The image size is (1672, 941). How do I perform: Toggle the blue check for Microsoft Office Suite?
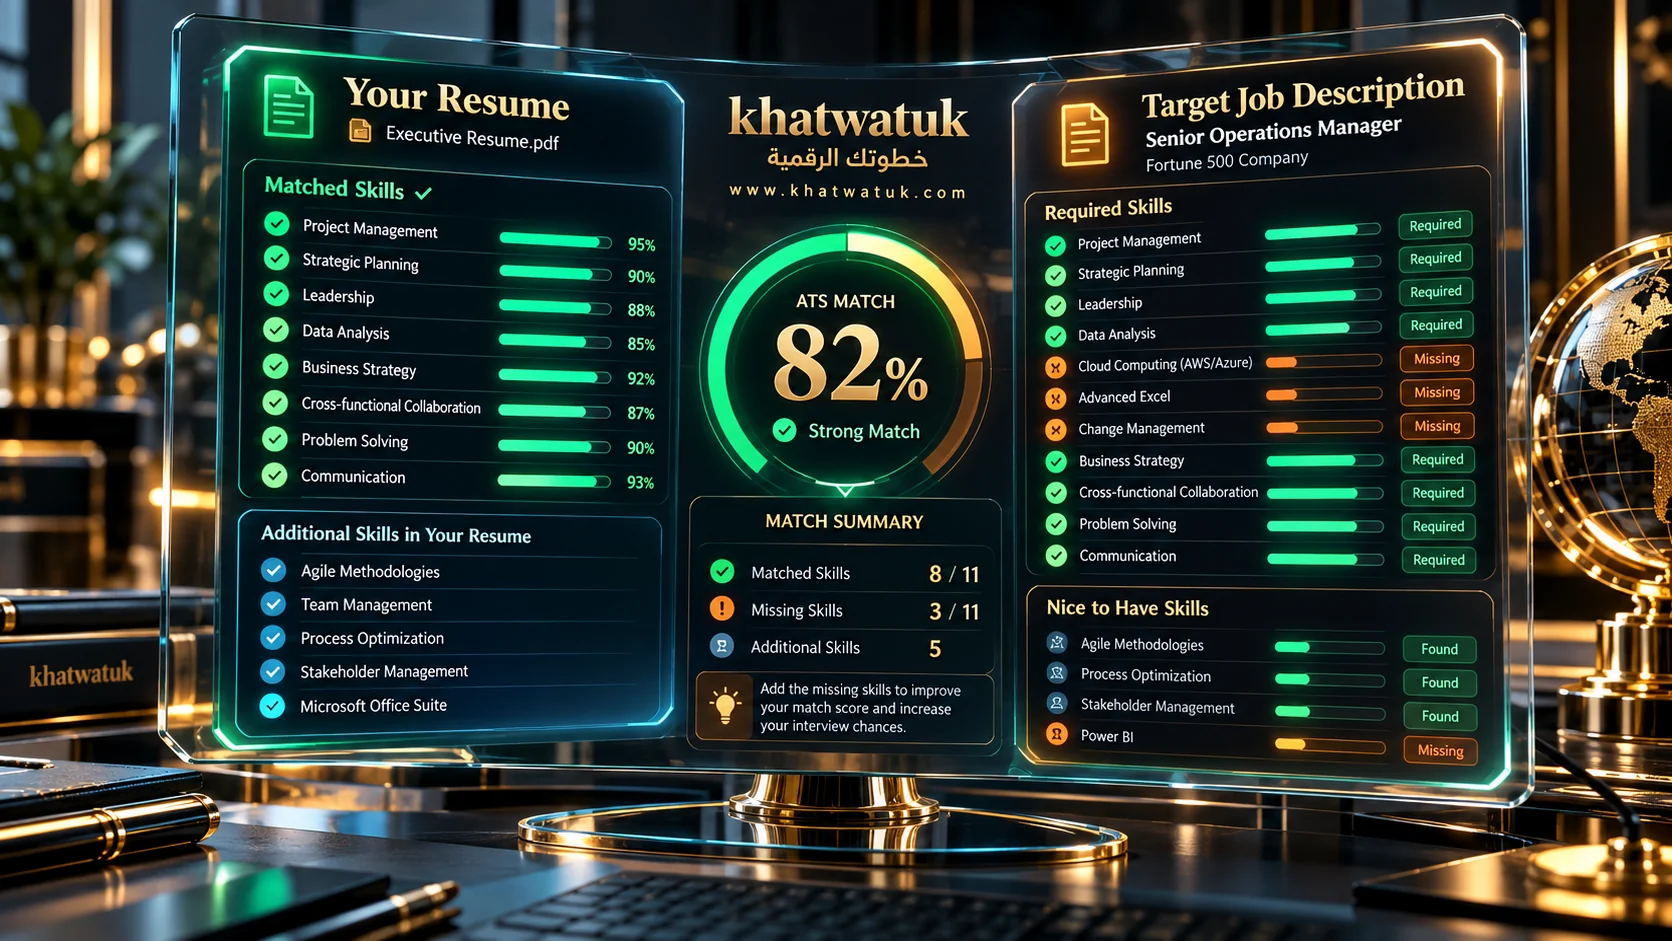(x=272, y=705)
